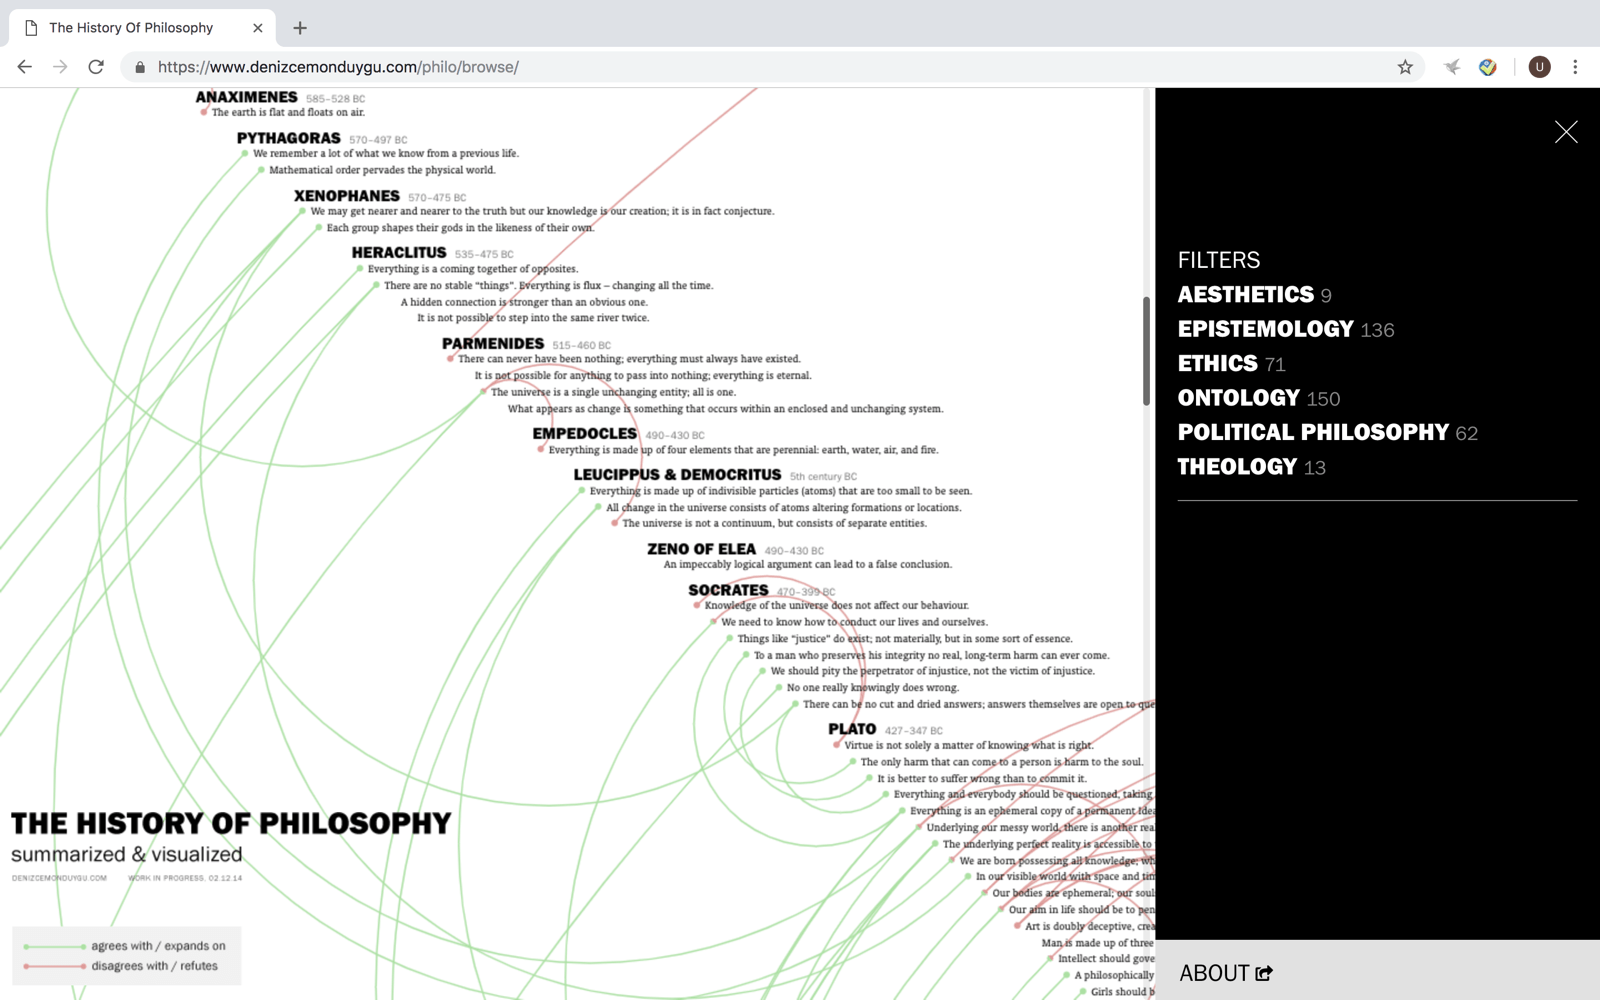Click the colorful shield extension icon

pyautogui.click(x=1488, y=67)
